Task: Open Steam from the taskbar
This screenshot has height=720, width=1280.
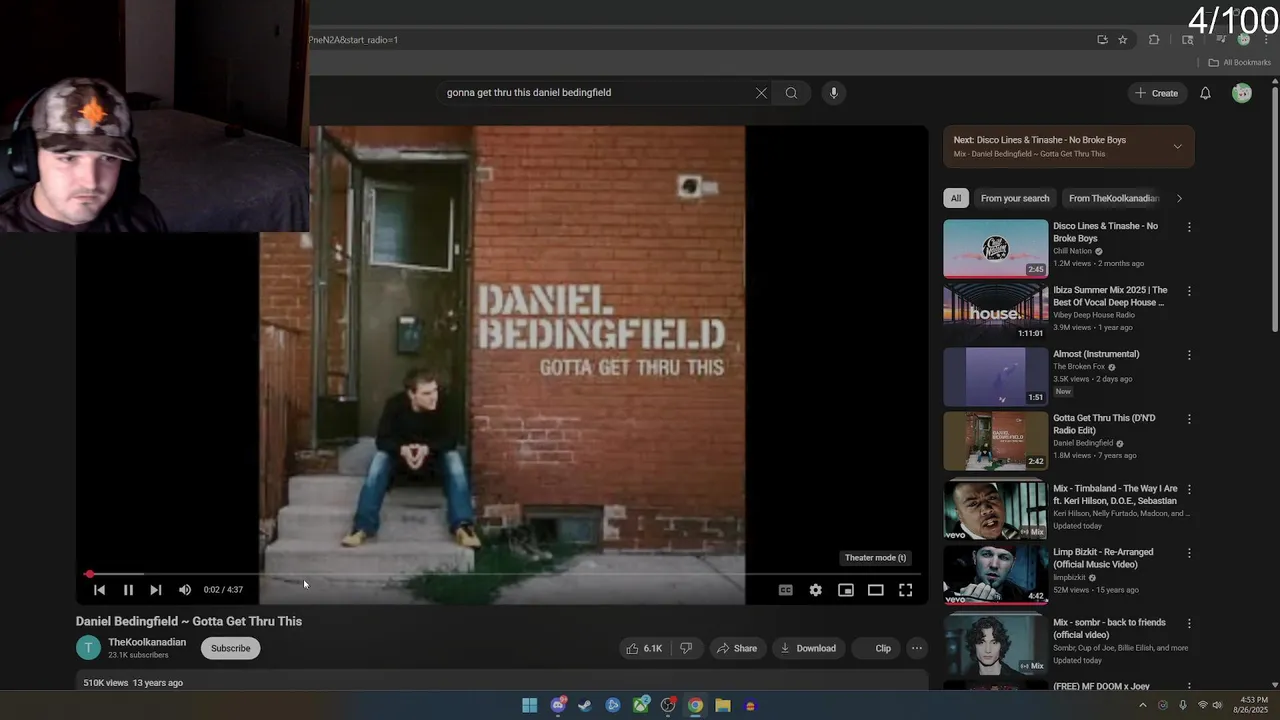Action: pos(585,705)
